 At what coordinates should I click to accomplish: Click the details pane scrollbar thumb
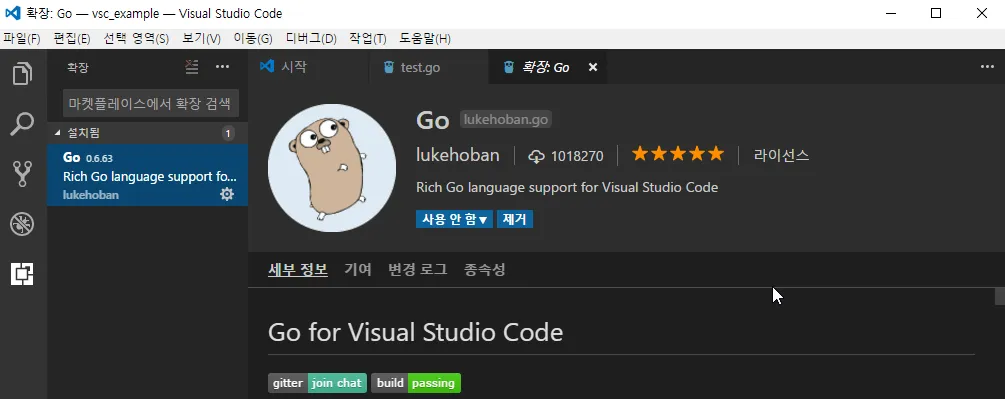(x=999, y=296)
